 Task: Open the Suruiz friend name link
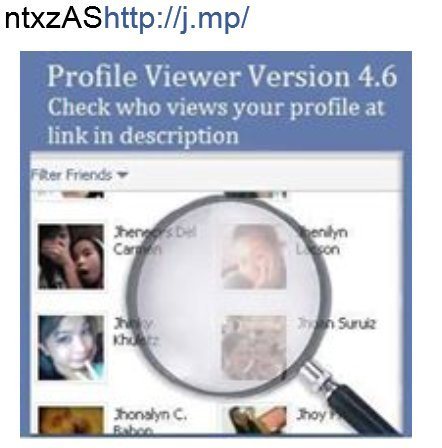pos(336,324)
